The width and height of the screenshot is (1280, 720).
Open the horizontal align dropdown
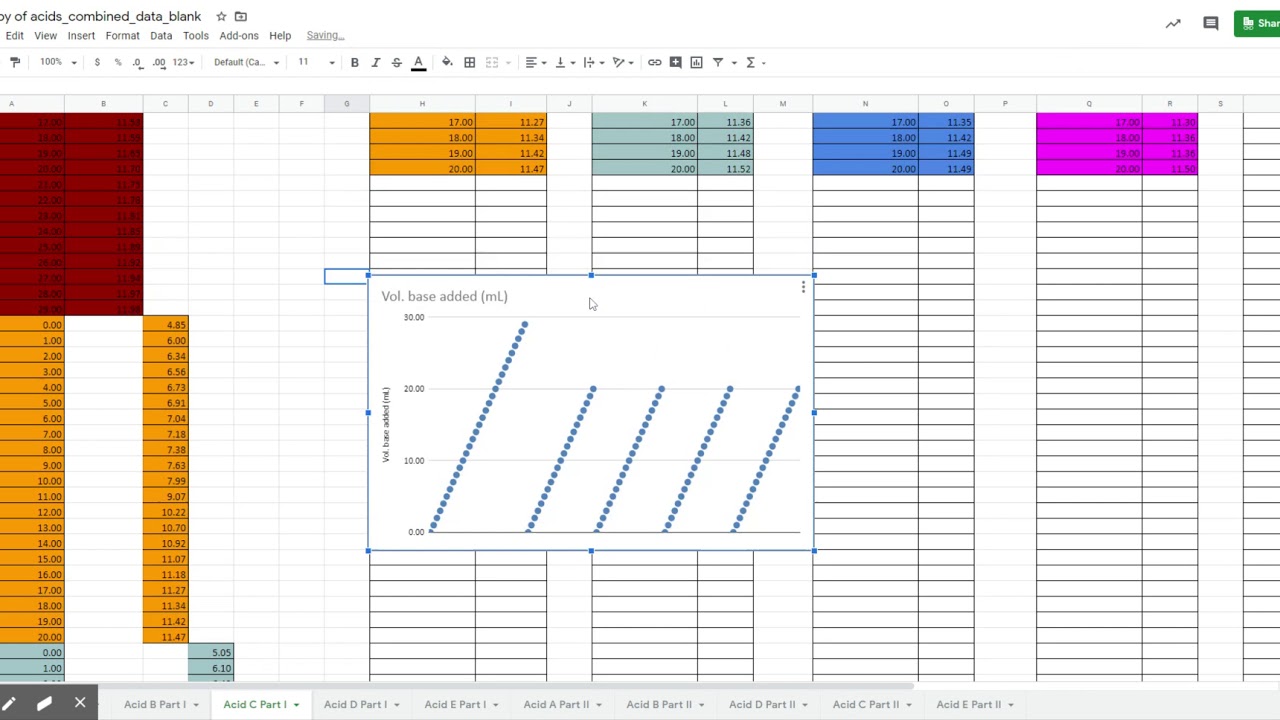pos(535,62)
